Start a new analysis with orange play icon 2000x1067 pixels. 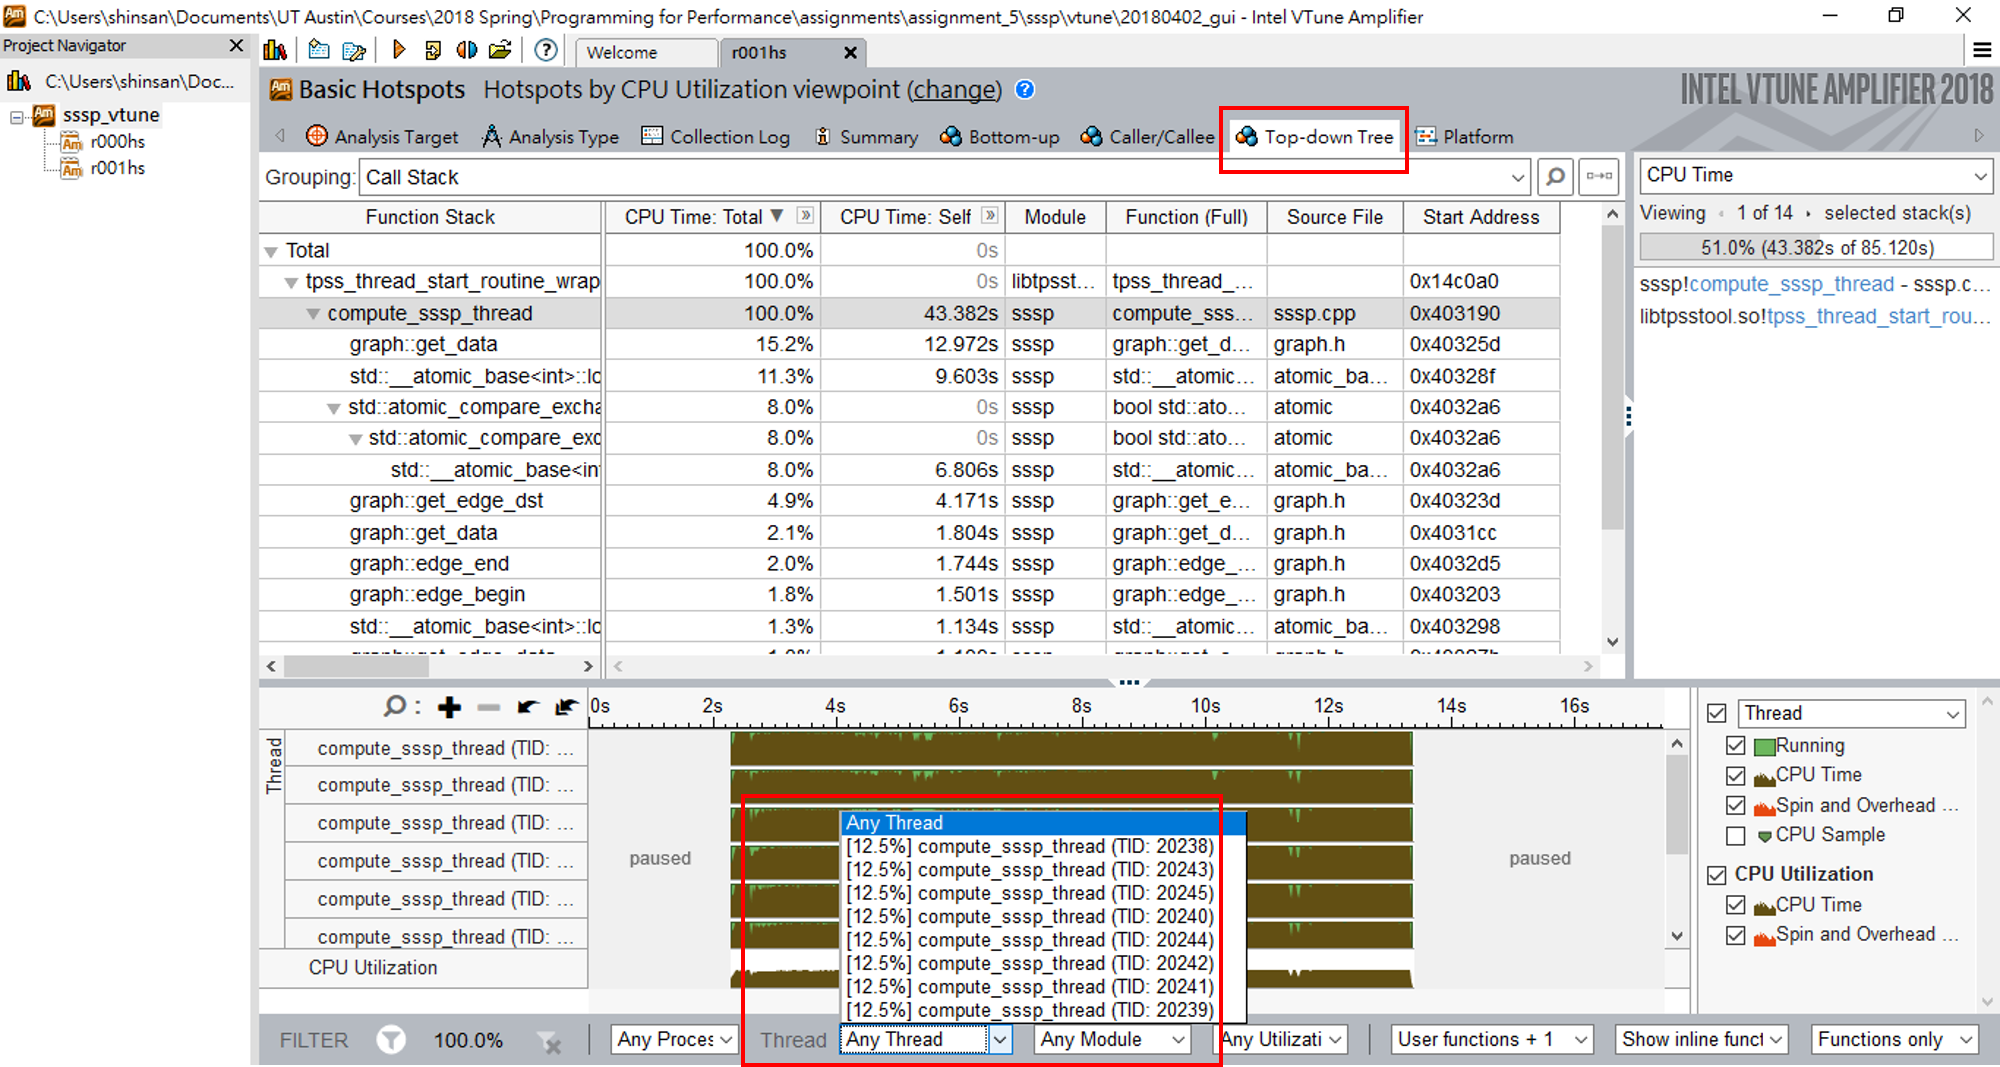click(399, 50)
